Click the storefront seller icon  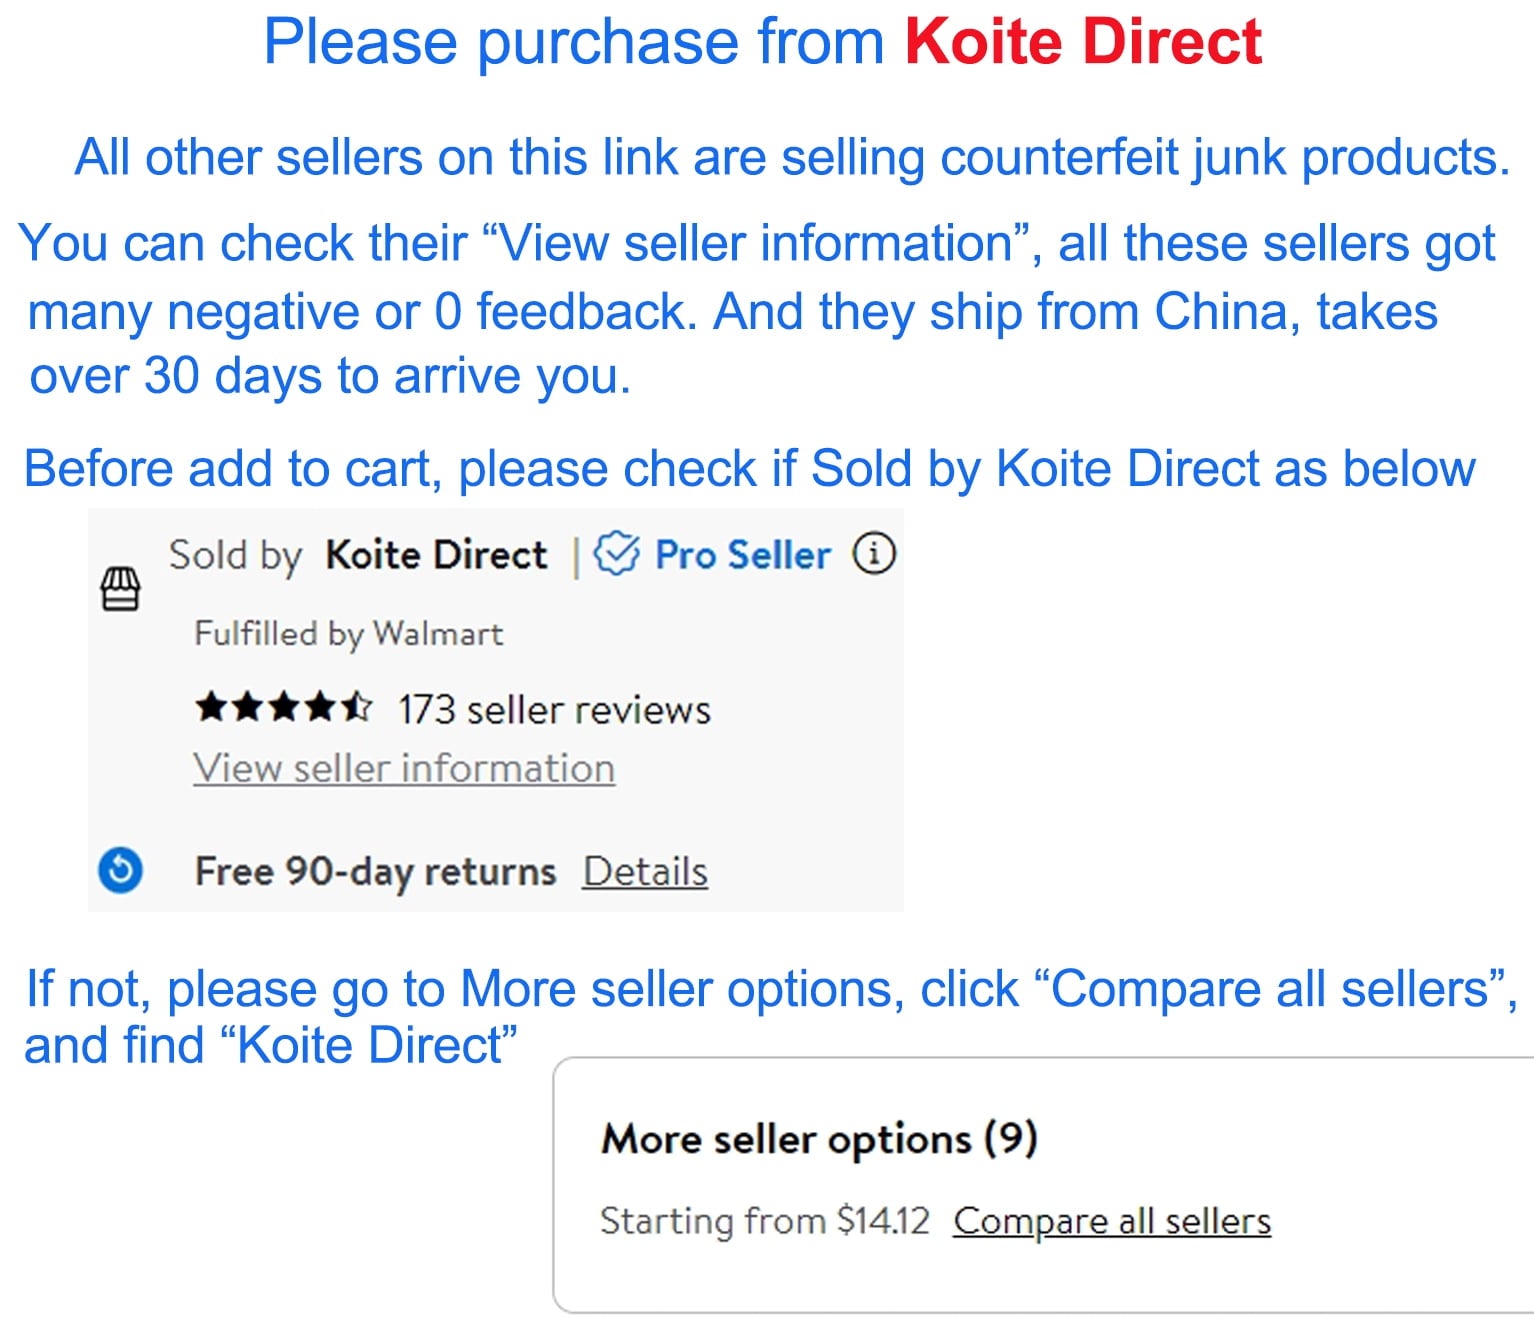[120, 589]
